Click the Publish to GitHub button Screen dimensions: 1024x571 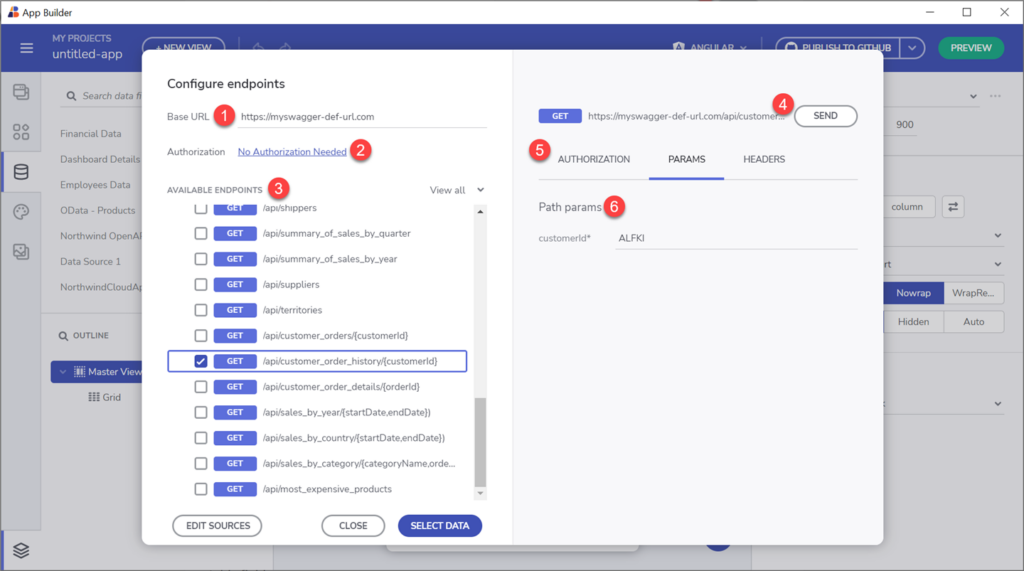pyautogui.click(x=838, y=48)
